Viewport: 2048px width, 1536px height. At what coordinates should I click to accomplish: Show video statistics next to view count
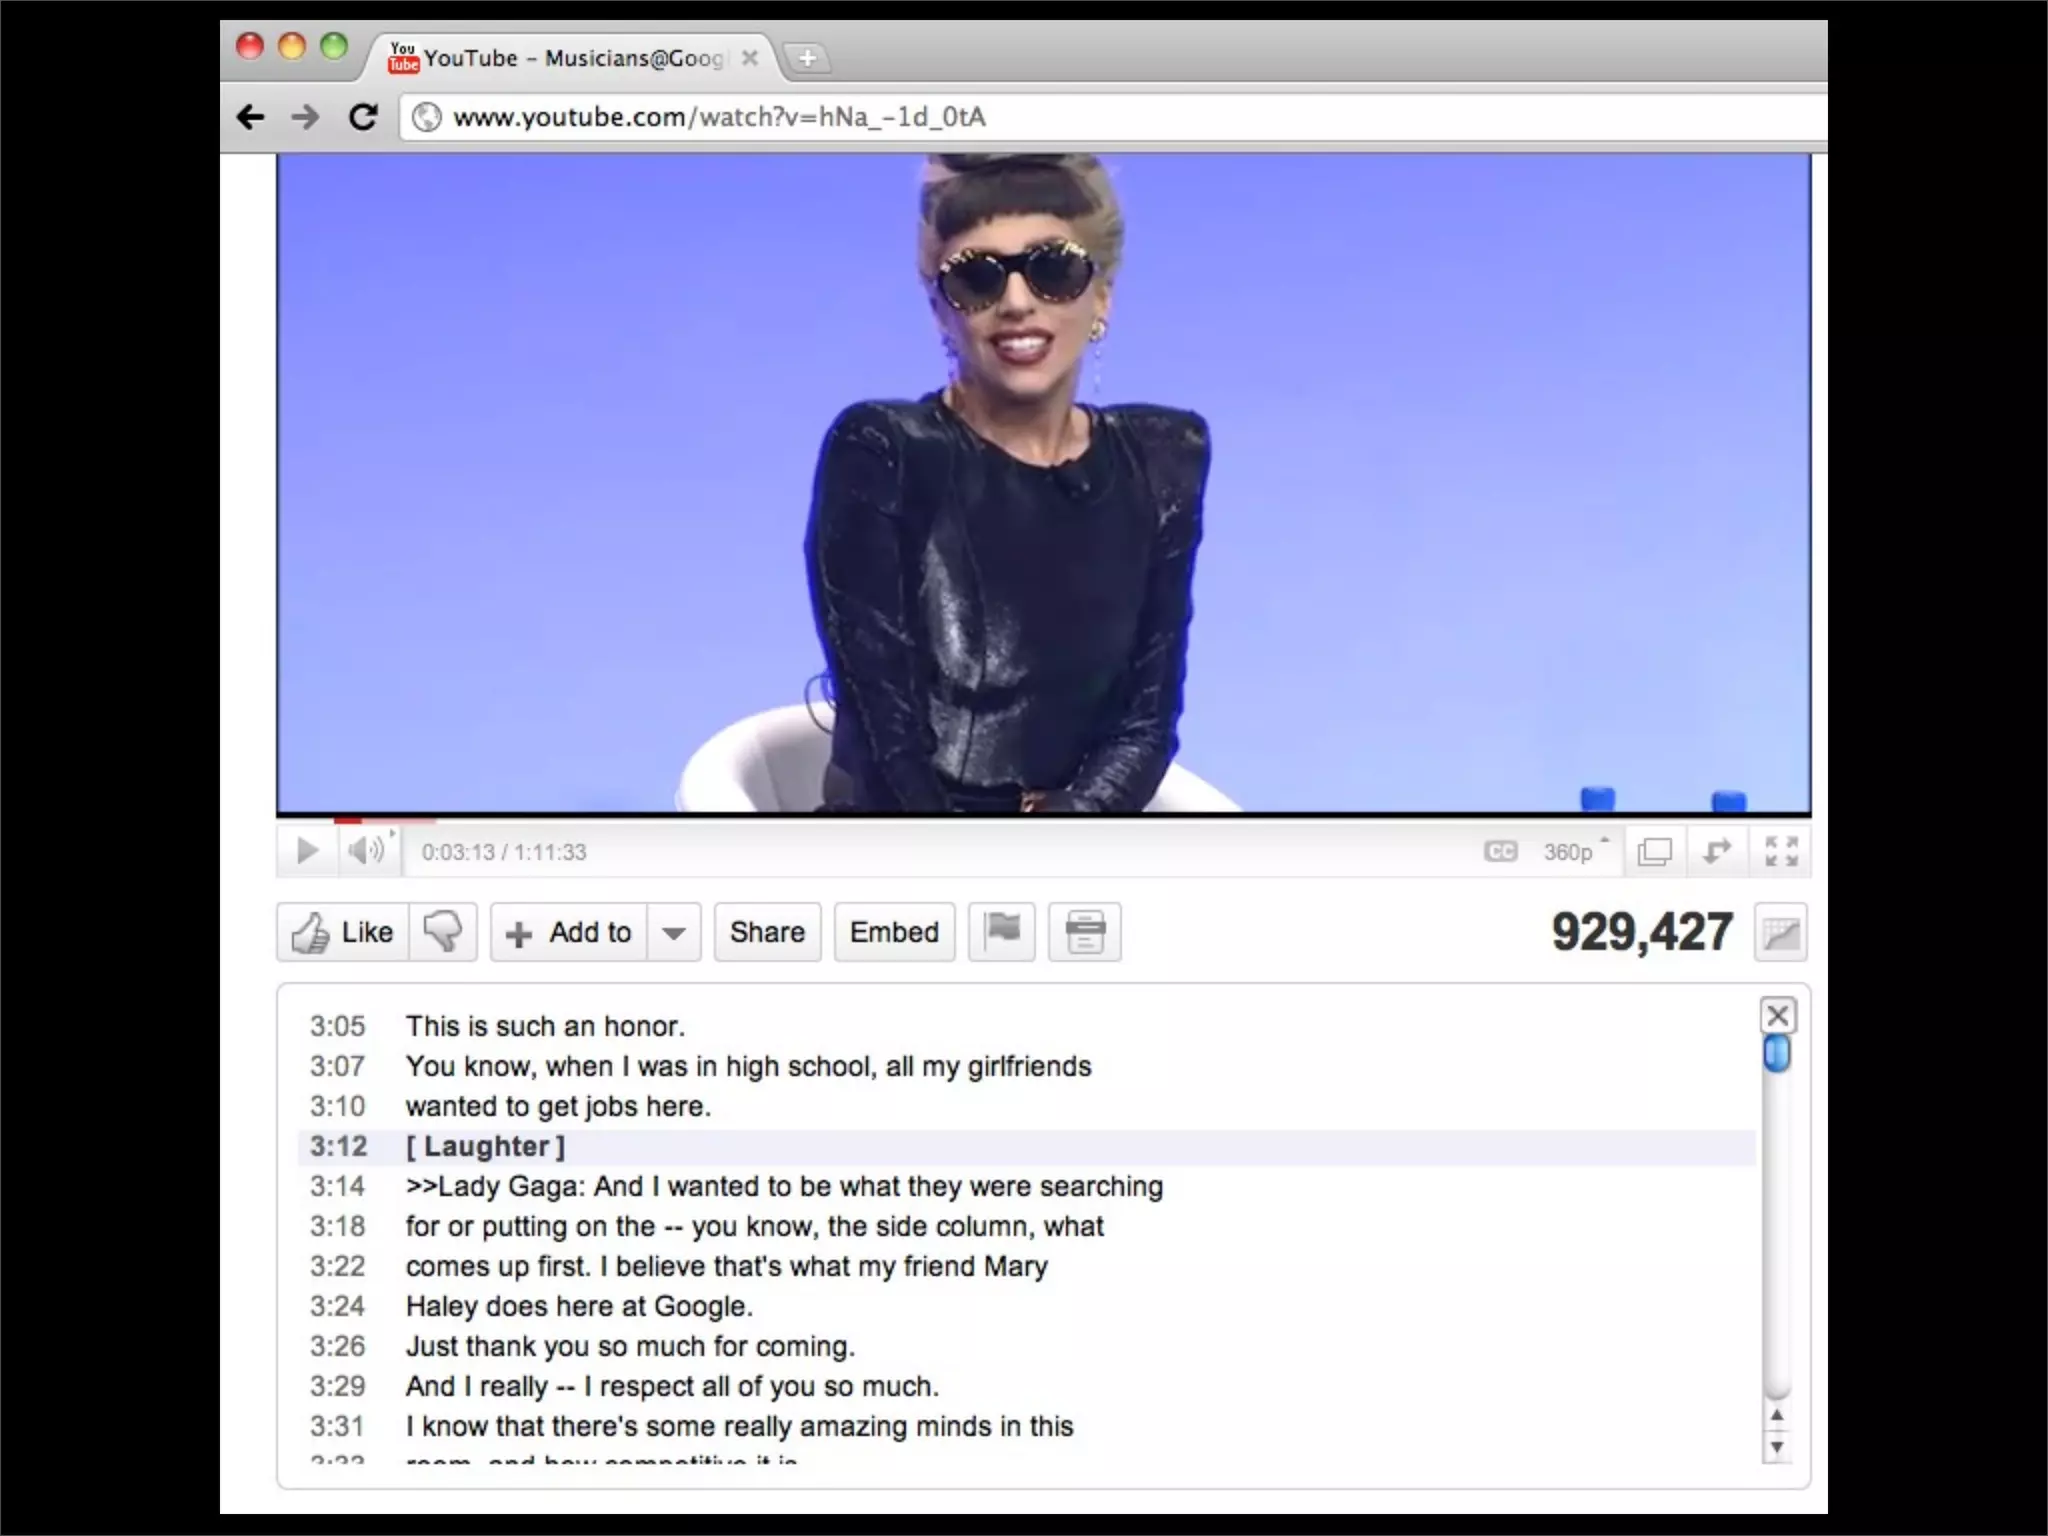[x=1780, y=933]
